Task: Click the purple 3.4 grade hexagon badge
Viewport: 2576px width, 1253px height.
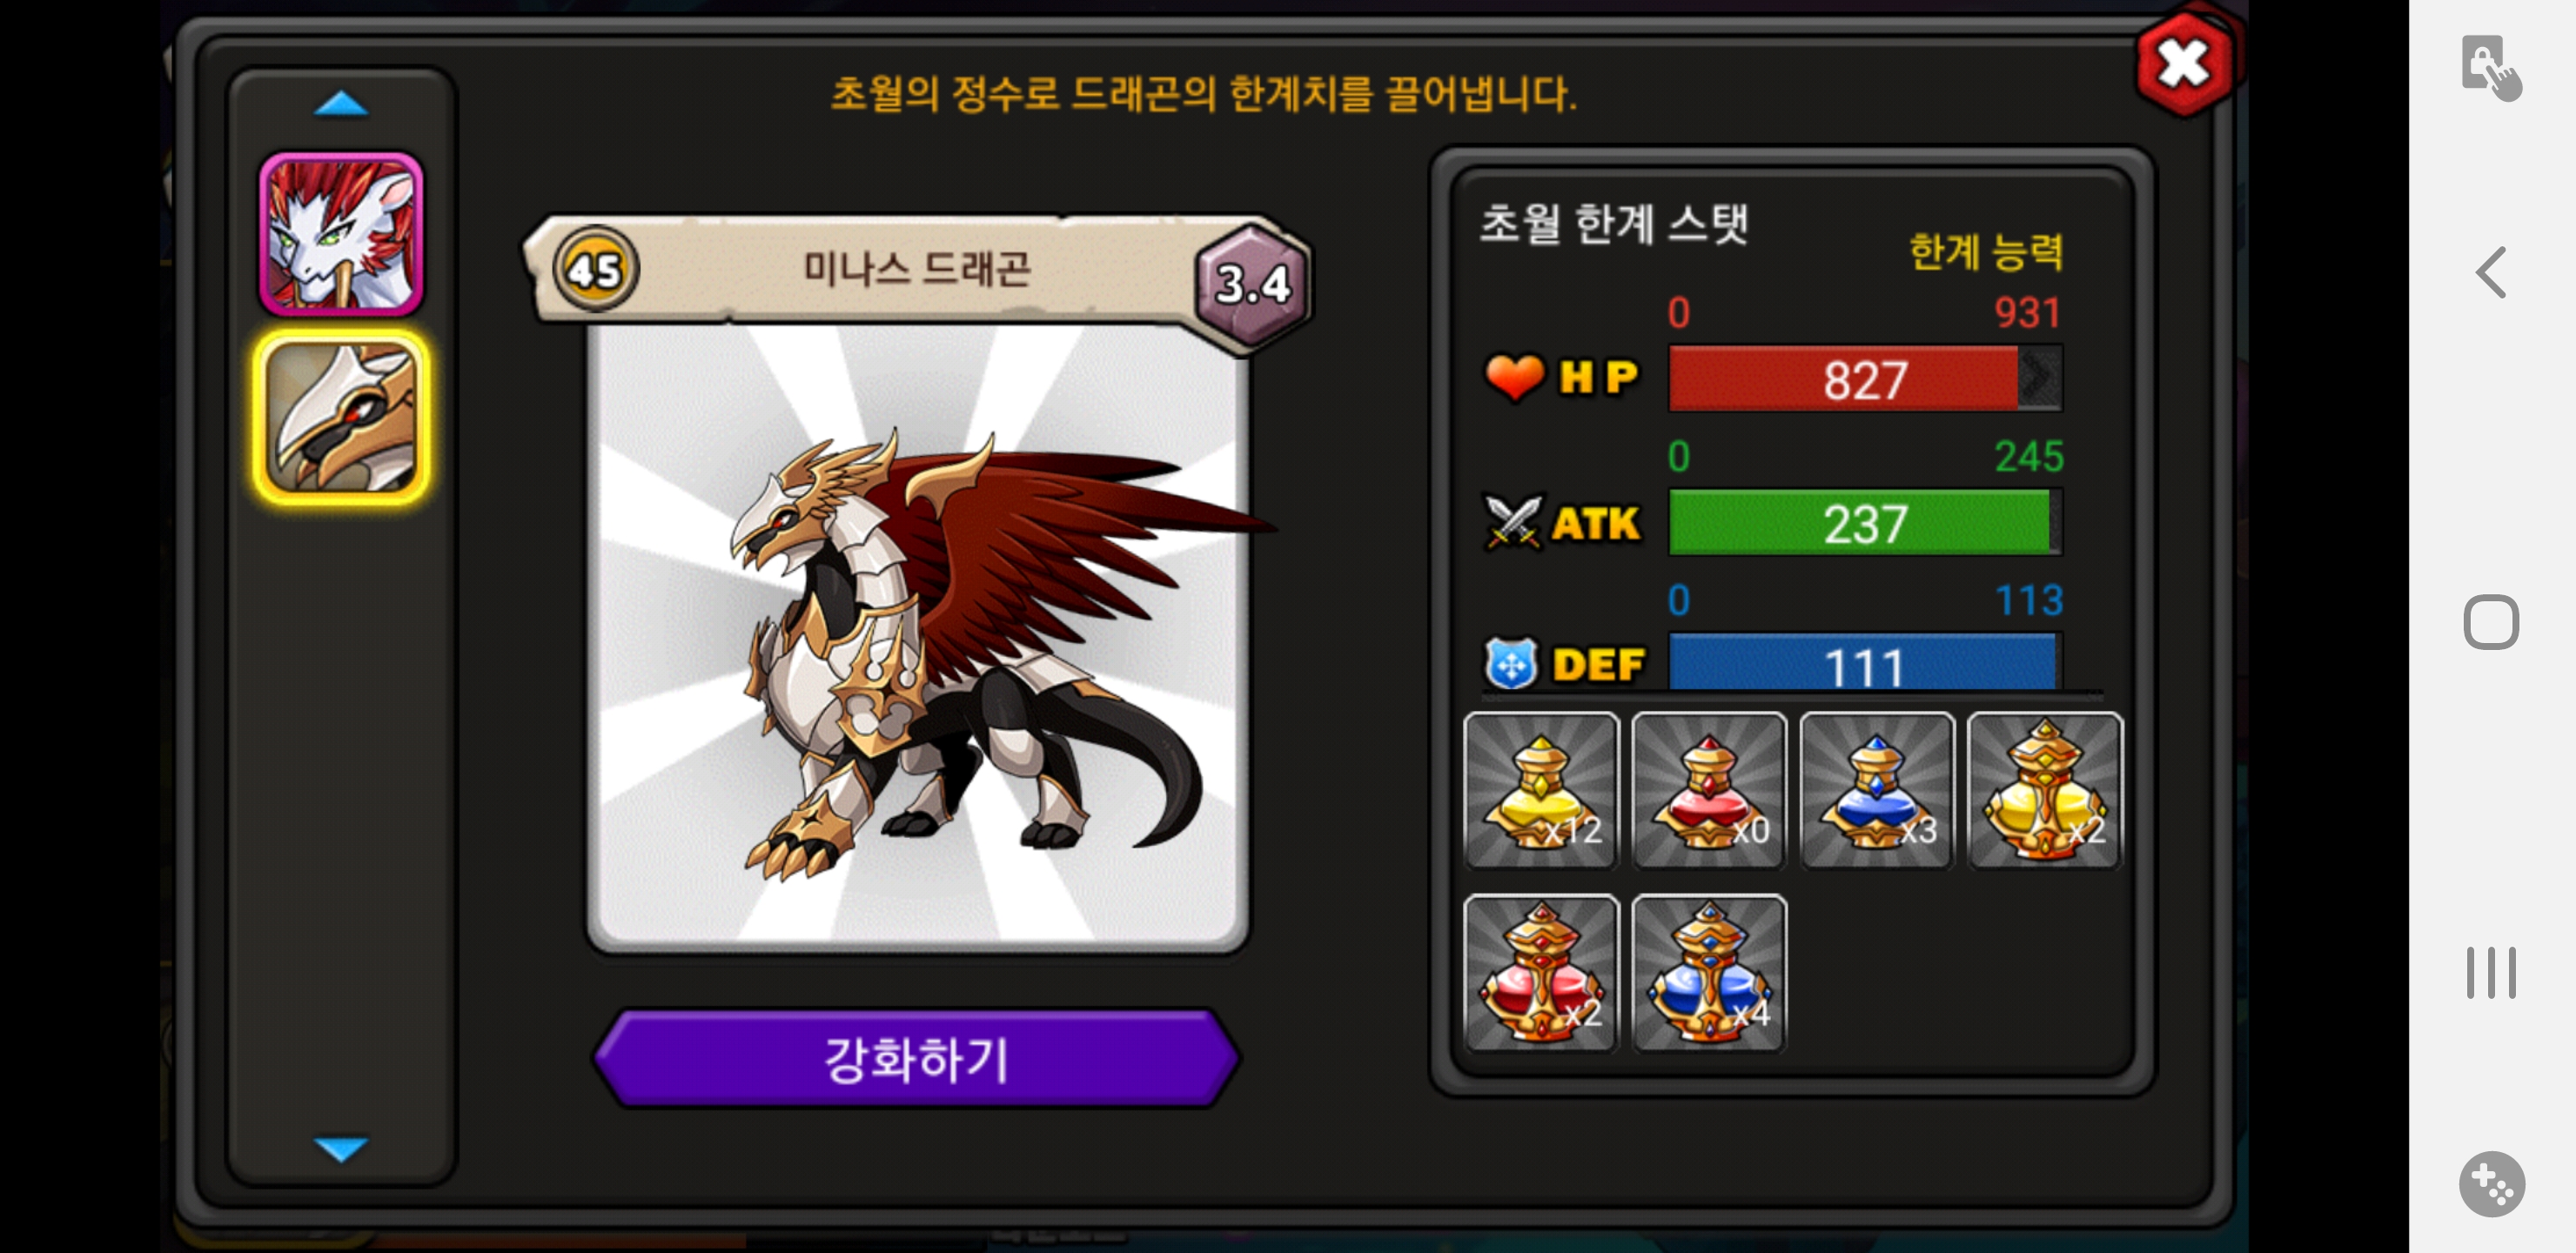Action: pyautogui.click(x=1253, y=284)
